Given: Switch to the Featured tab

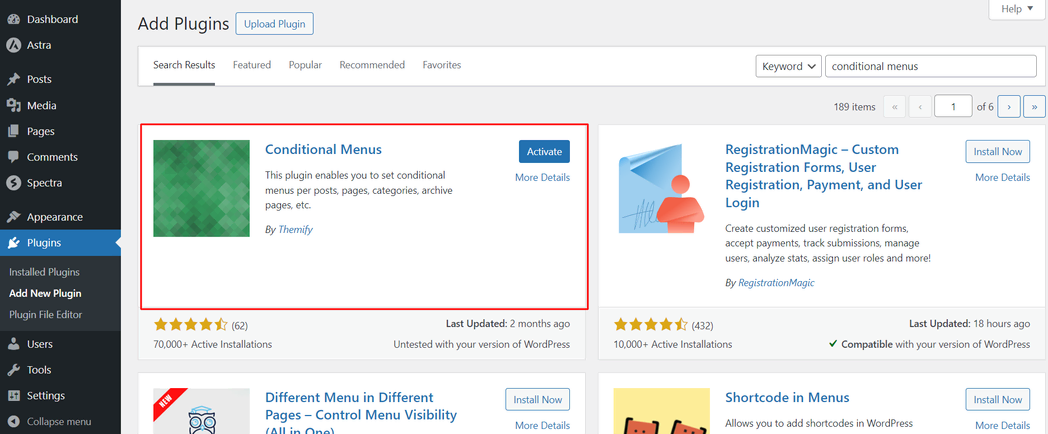Looking at the screenshot, I should click(x=252, y=65).
